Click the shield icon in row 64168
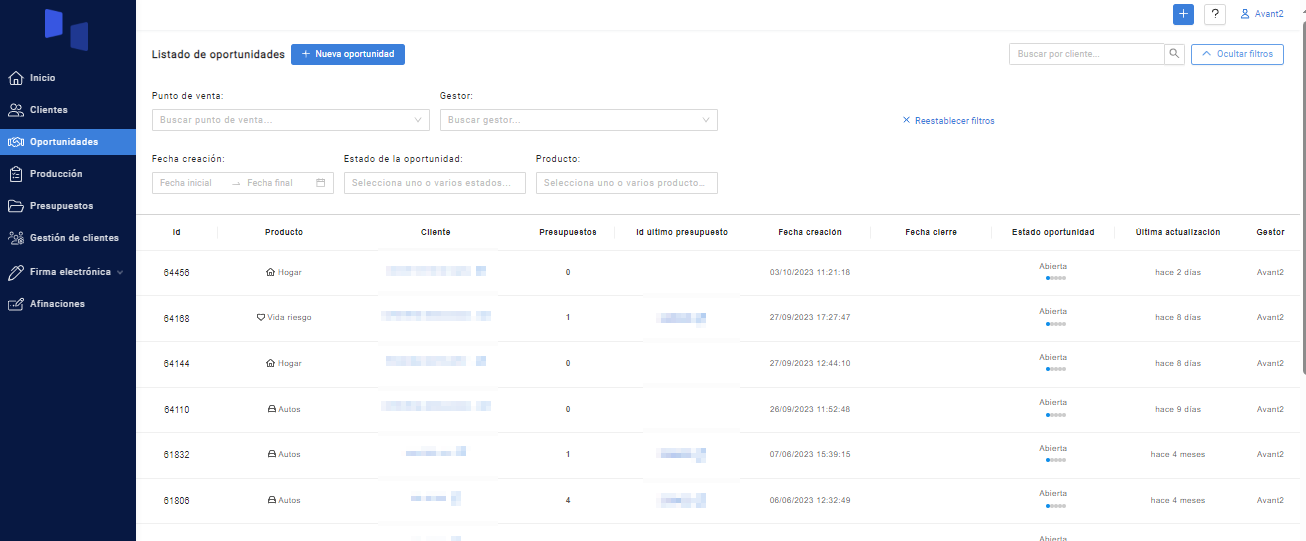 click(261, 318)
